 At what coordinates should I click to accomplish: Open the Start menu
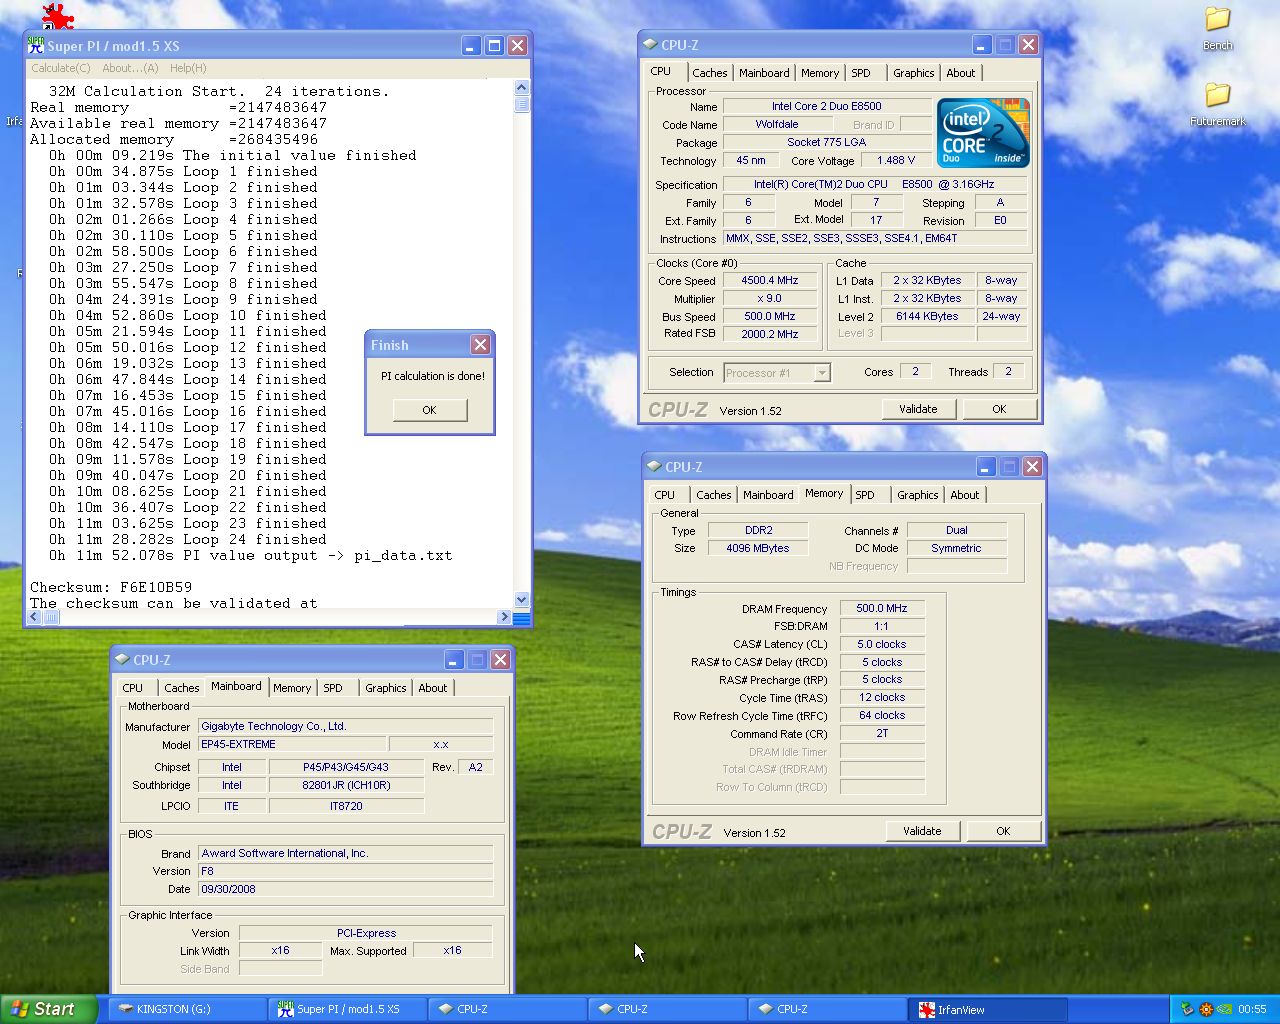click(x=48, y=1009)
